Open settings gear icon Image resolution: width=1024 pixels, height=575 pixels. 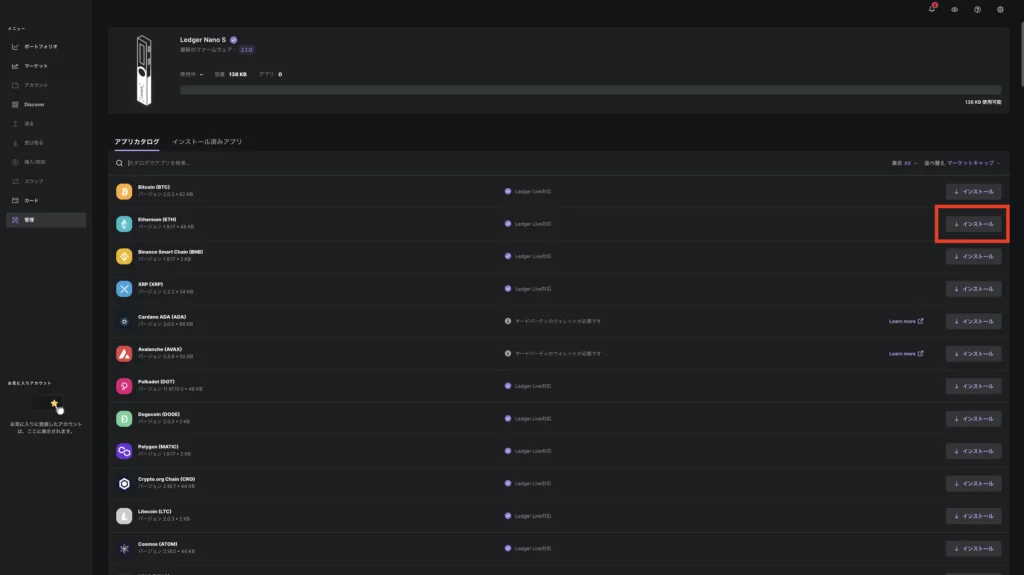click(x=1000, y=10)
